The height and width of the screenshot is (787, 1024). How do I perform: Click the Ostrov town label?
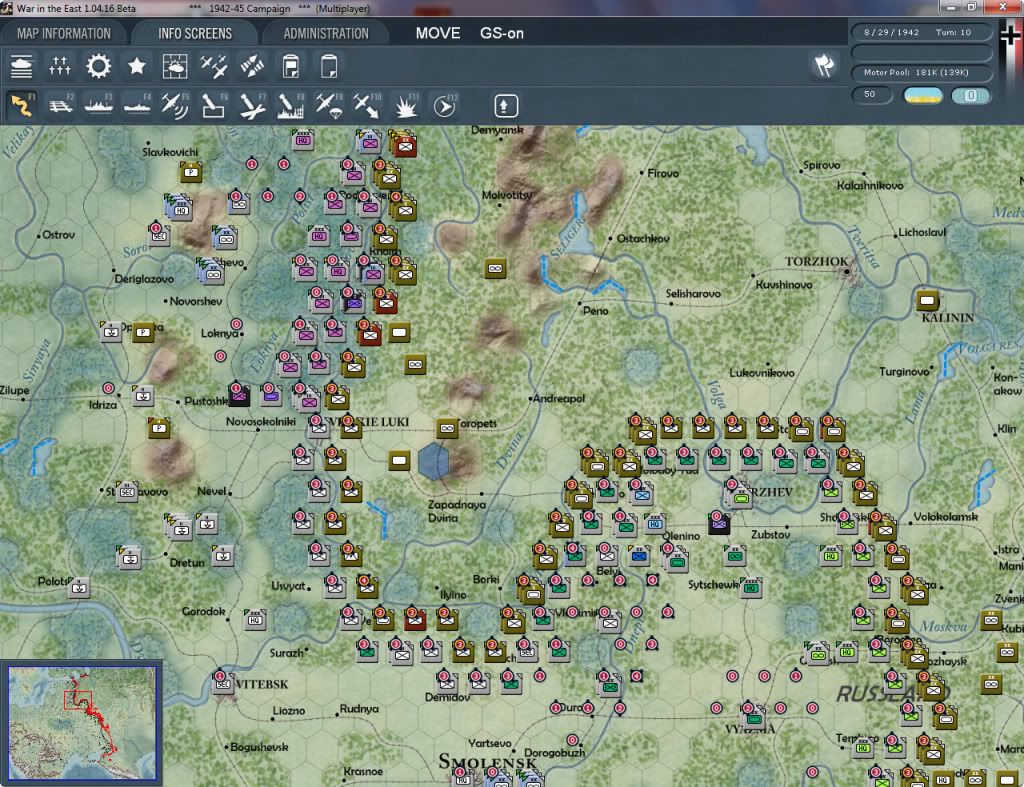click(x=58, y=234)
